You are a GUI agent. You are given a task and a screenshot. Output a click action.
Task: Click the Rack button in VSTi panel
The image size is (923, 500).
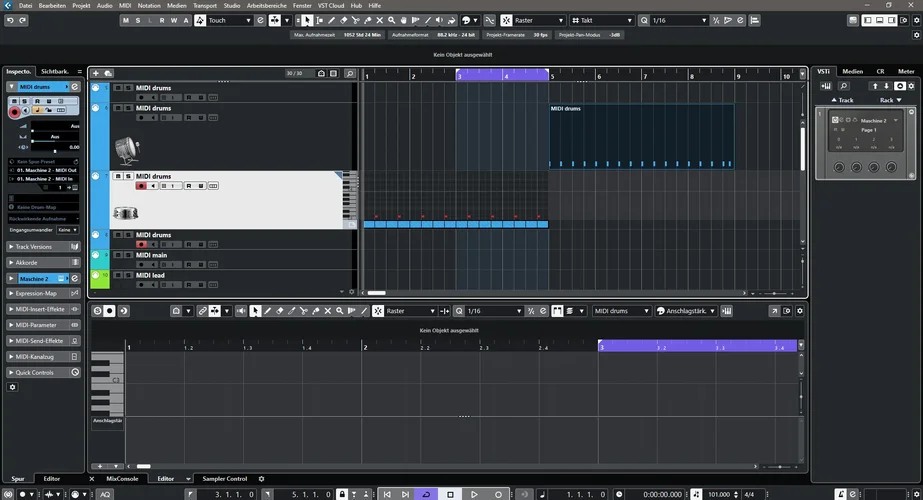(888, 100)
